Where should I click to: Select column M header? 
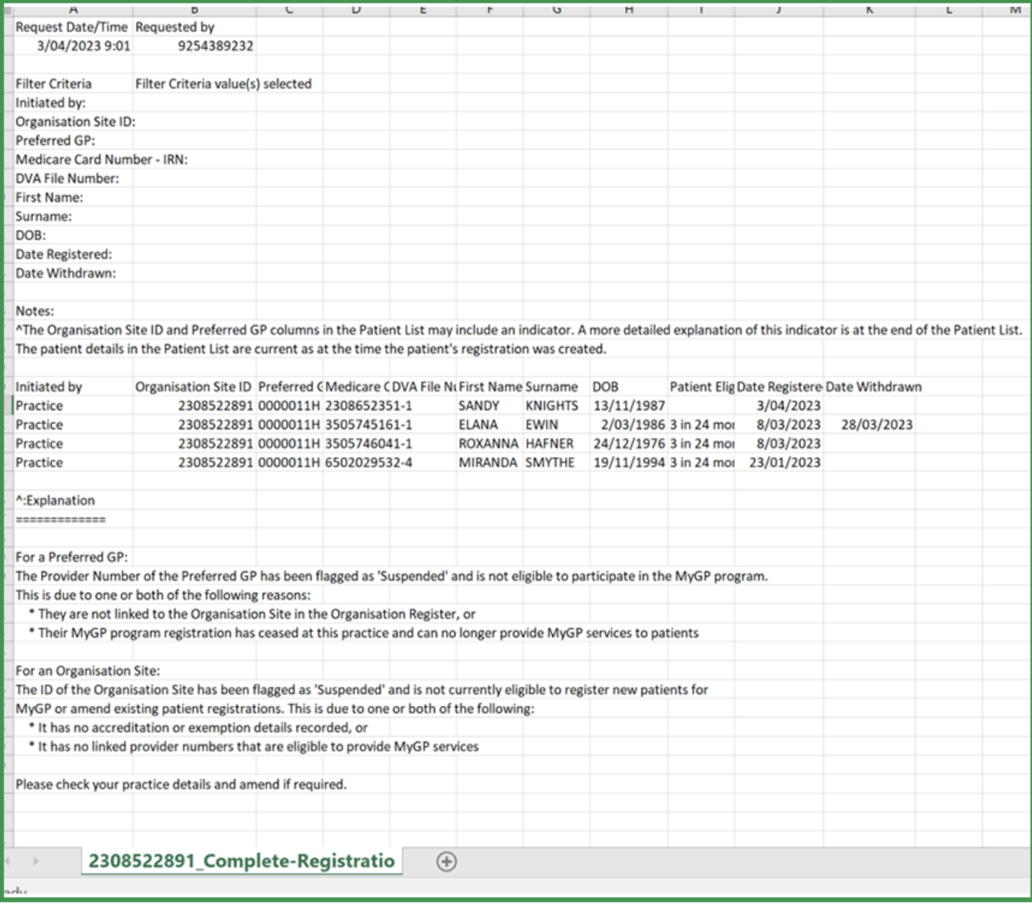pos(1012,9)
